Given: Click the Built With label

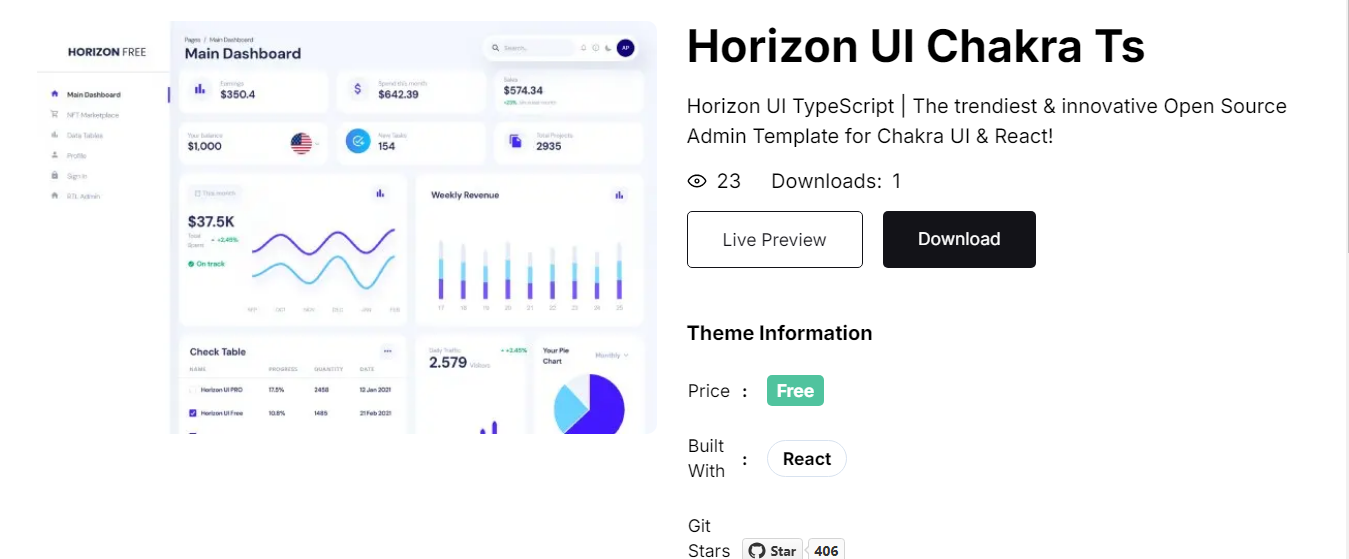Looking at the screenshot, I should tap(706, 458).
